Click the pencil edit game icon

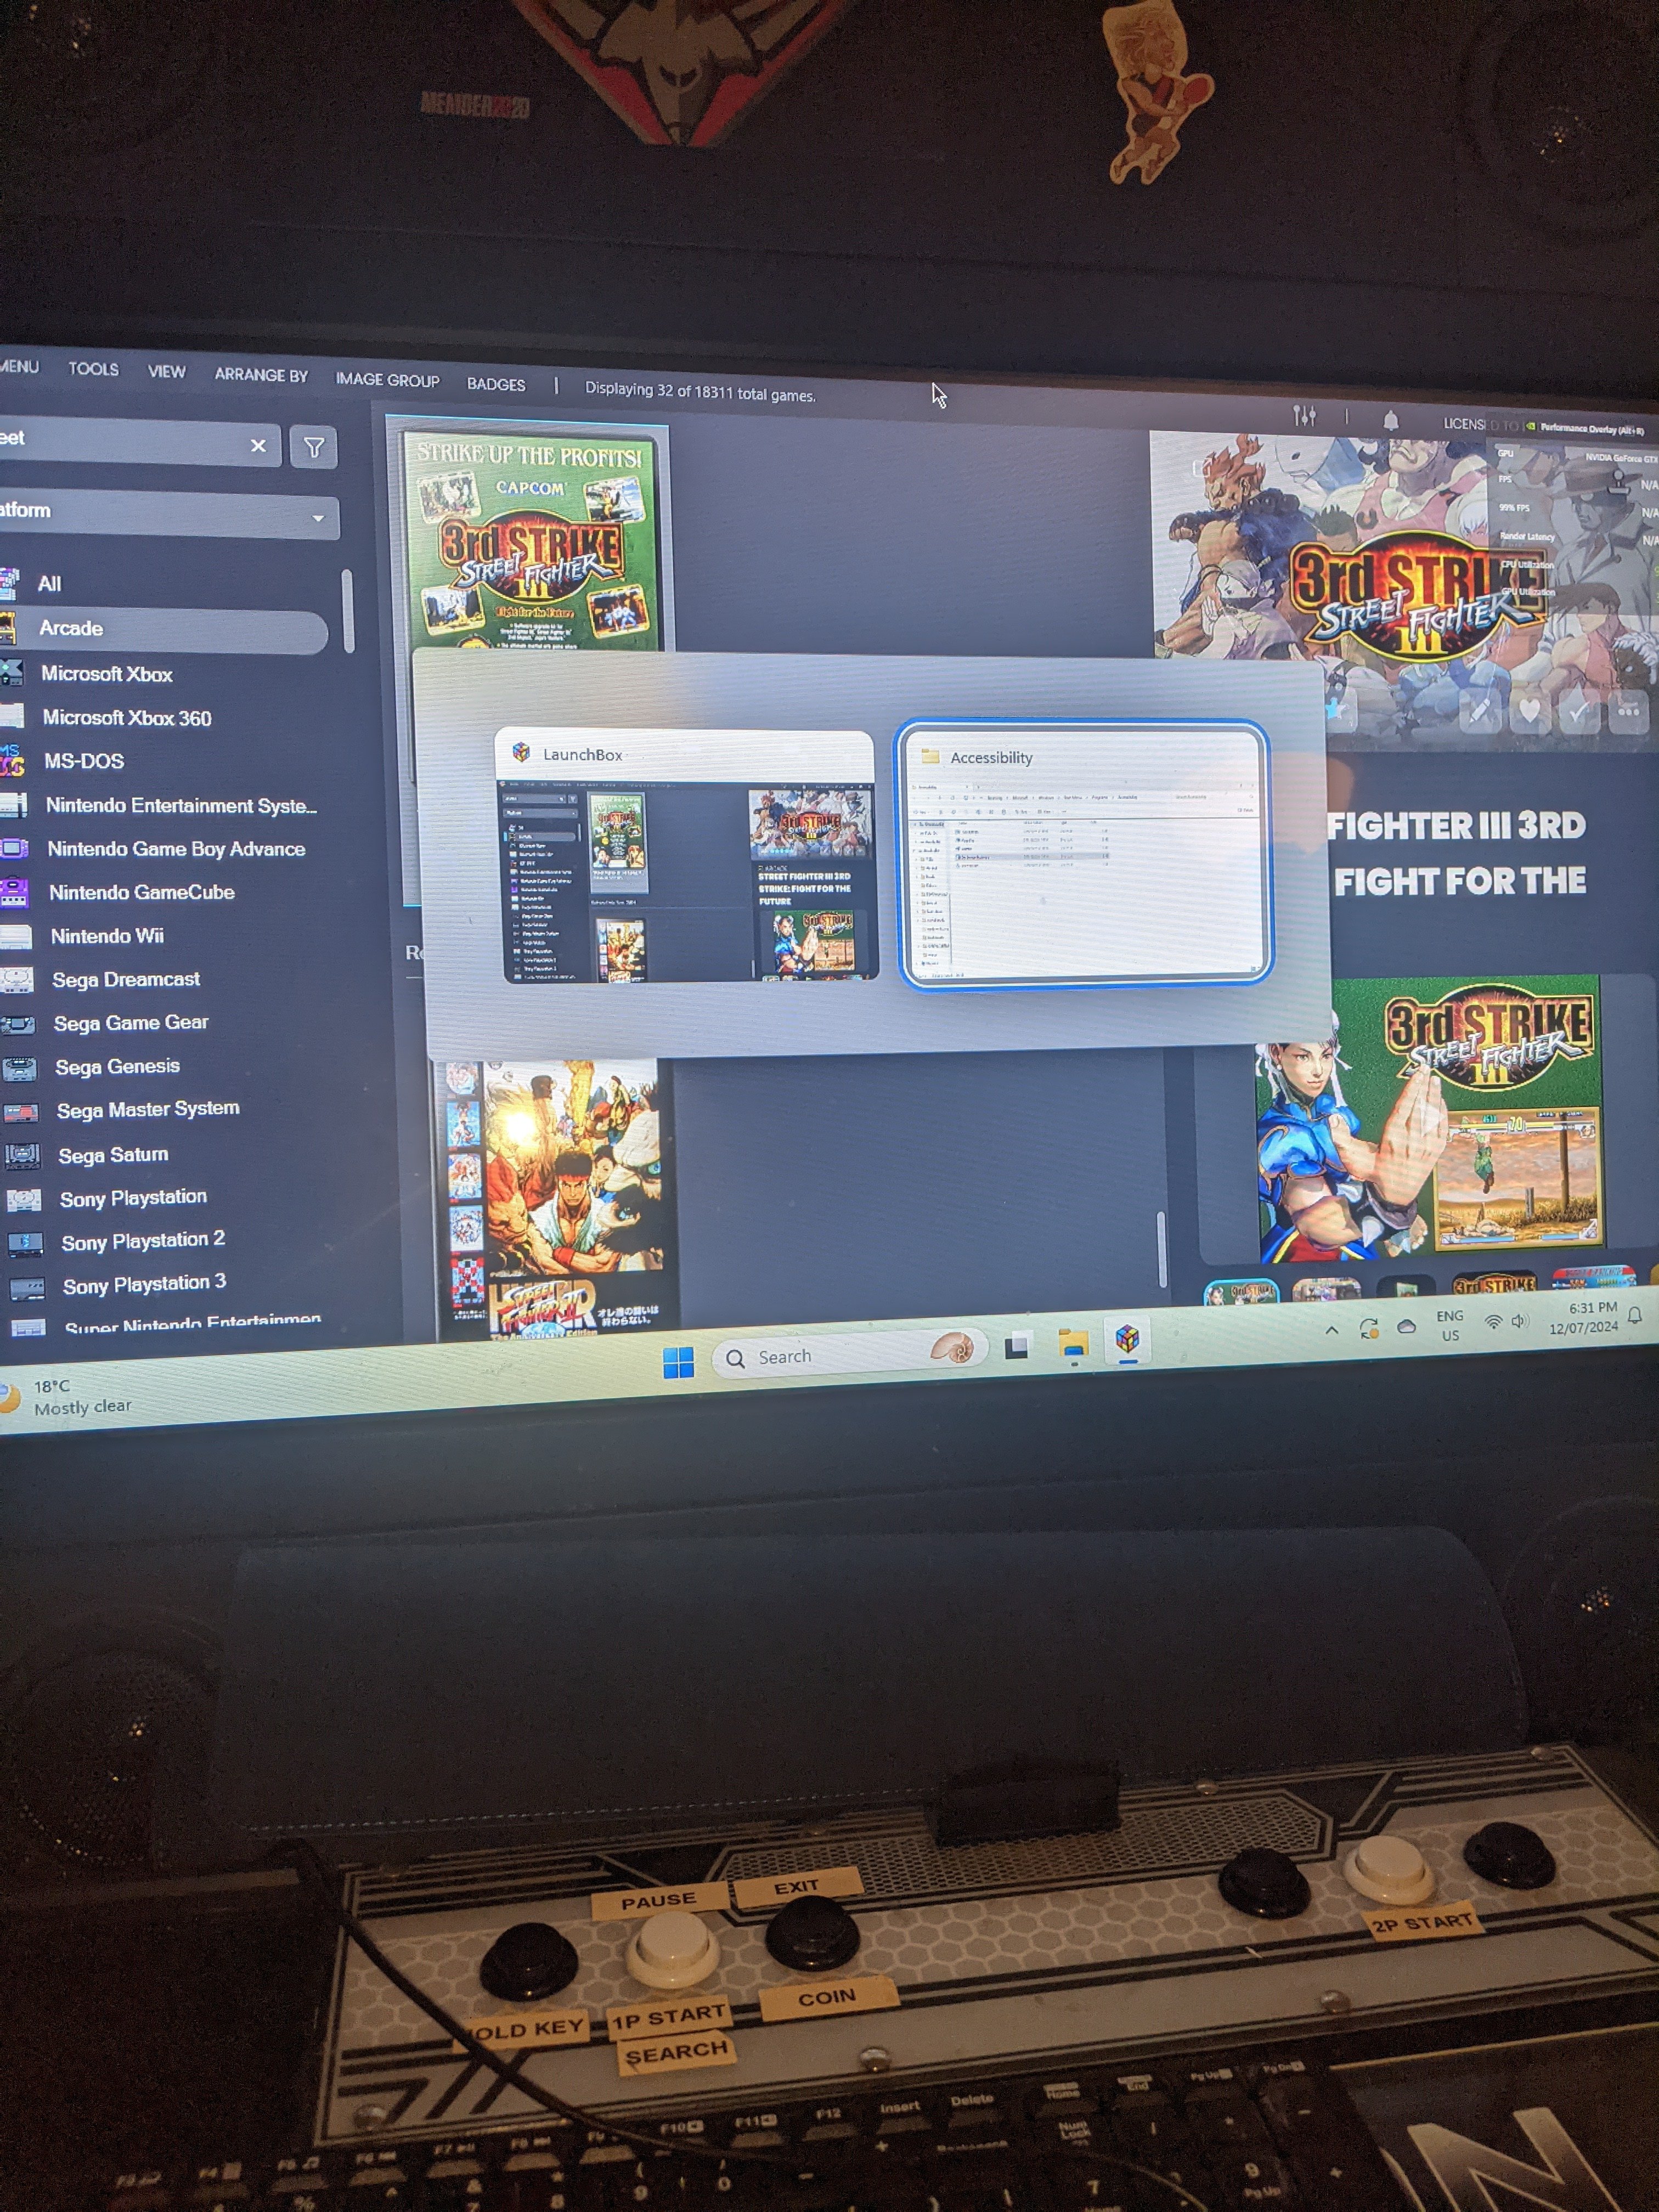[1480, 711]
